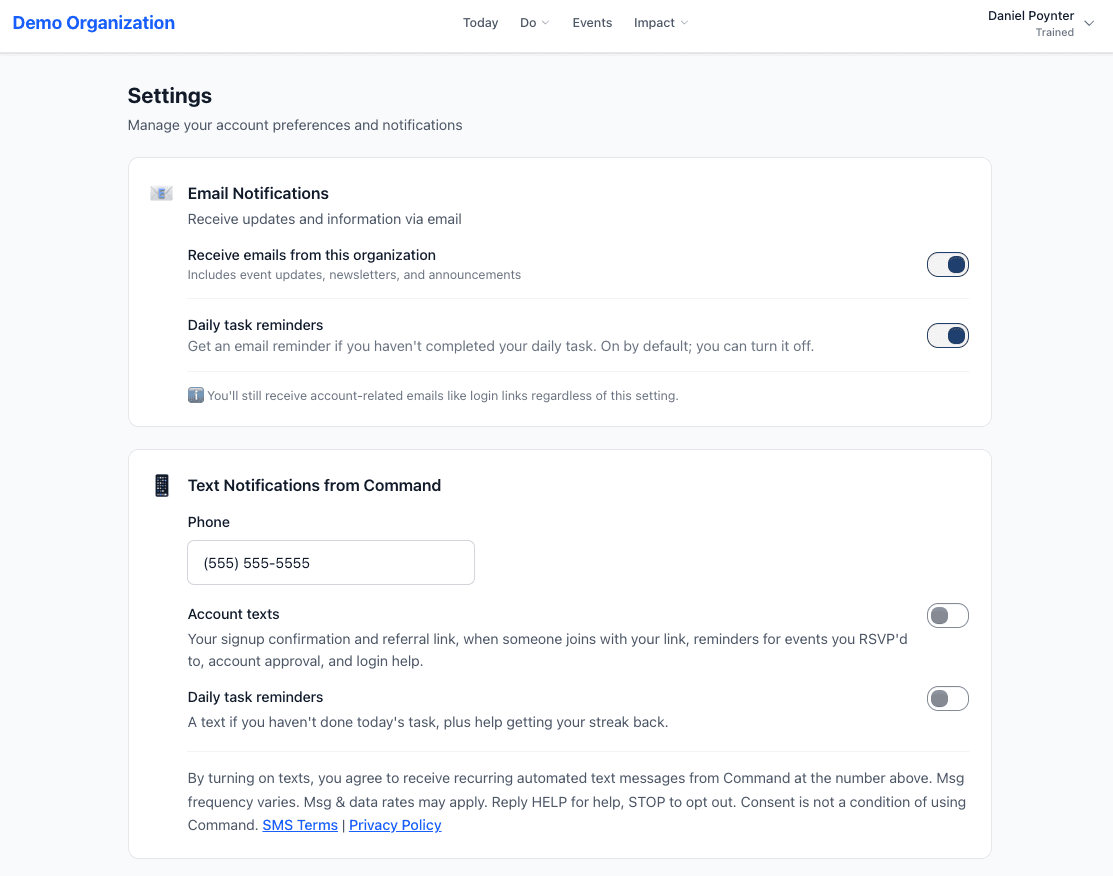
Task: Click the envelope icon beside Email Notifications
Action: (x=161, y=193)
